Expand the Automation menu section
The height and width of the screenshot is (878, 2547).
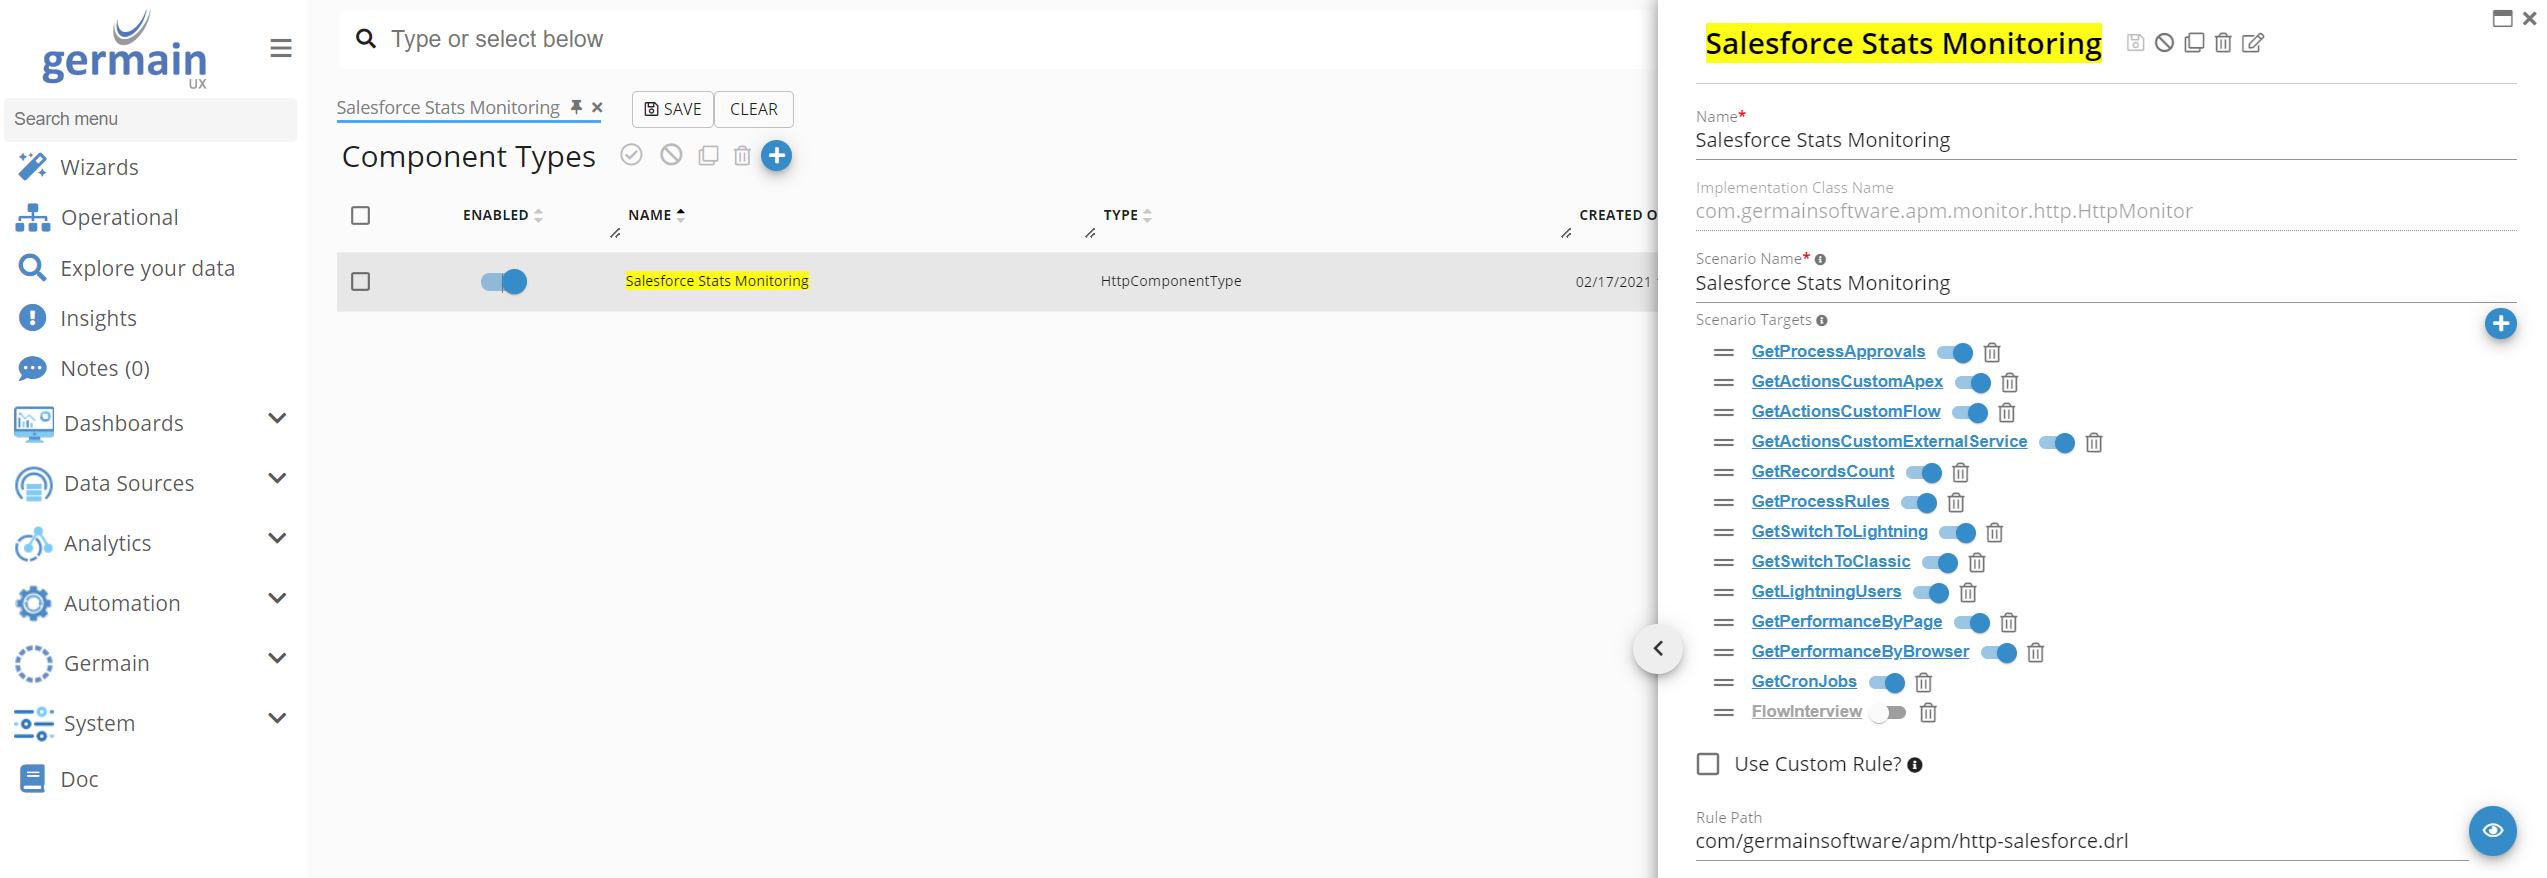(x=277, y=599)
